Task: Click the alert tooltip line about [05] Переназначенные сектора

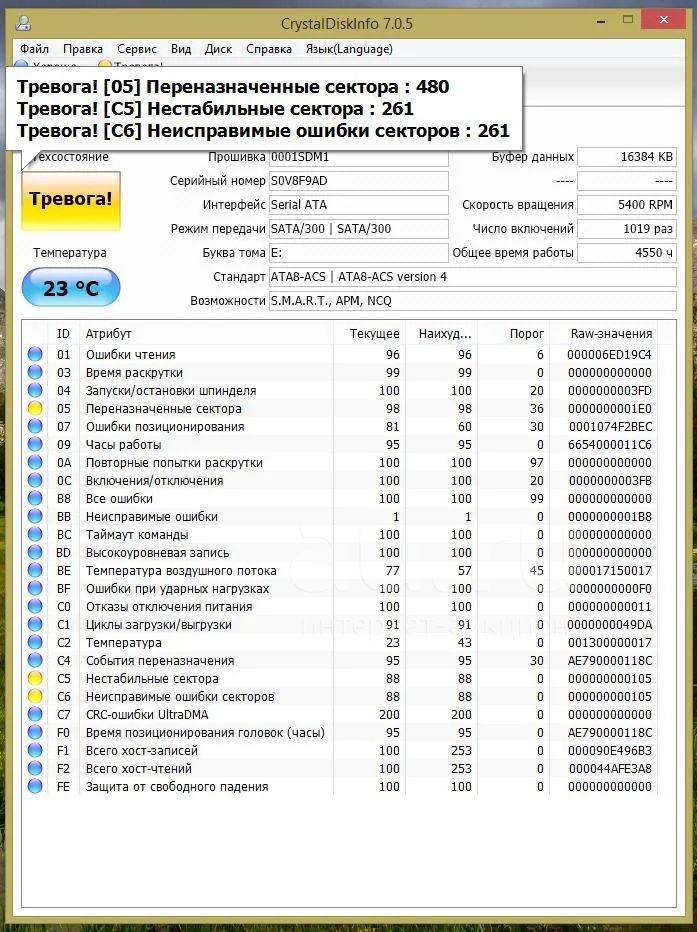Action: pyautogui.click(x=233, y=87)
